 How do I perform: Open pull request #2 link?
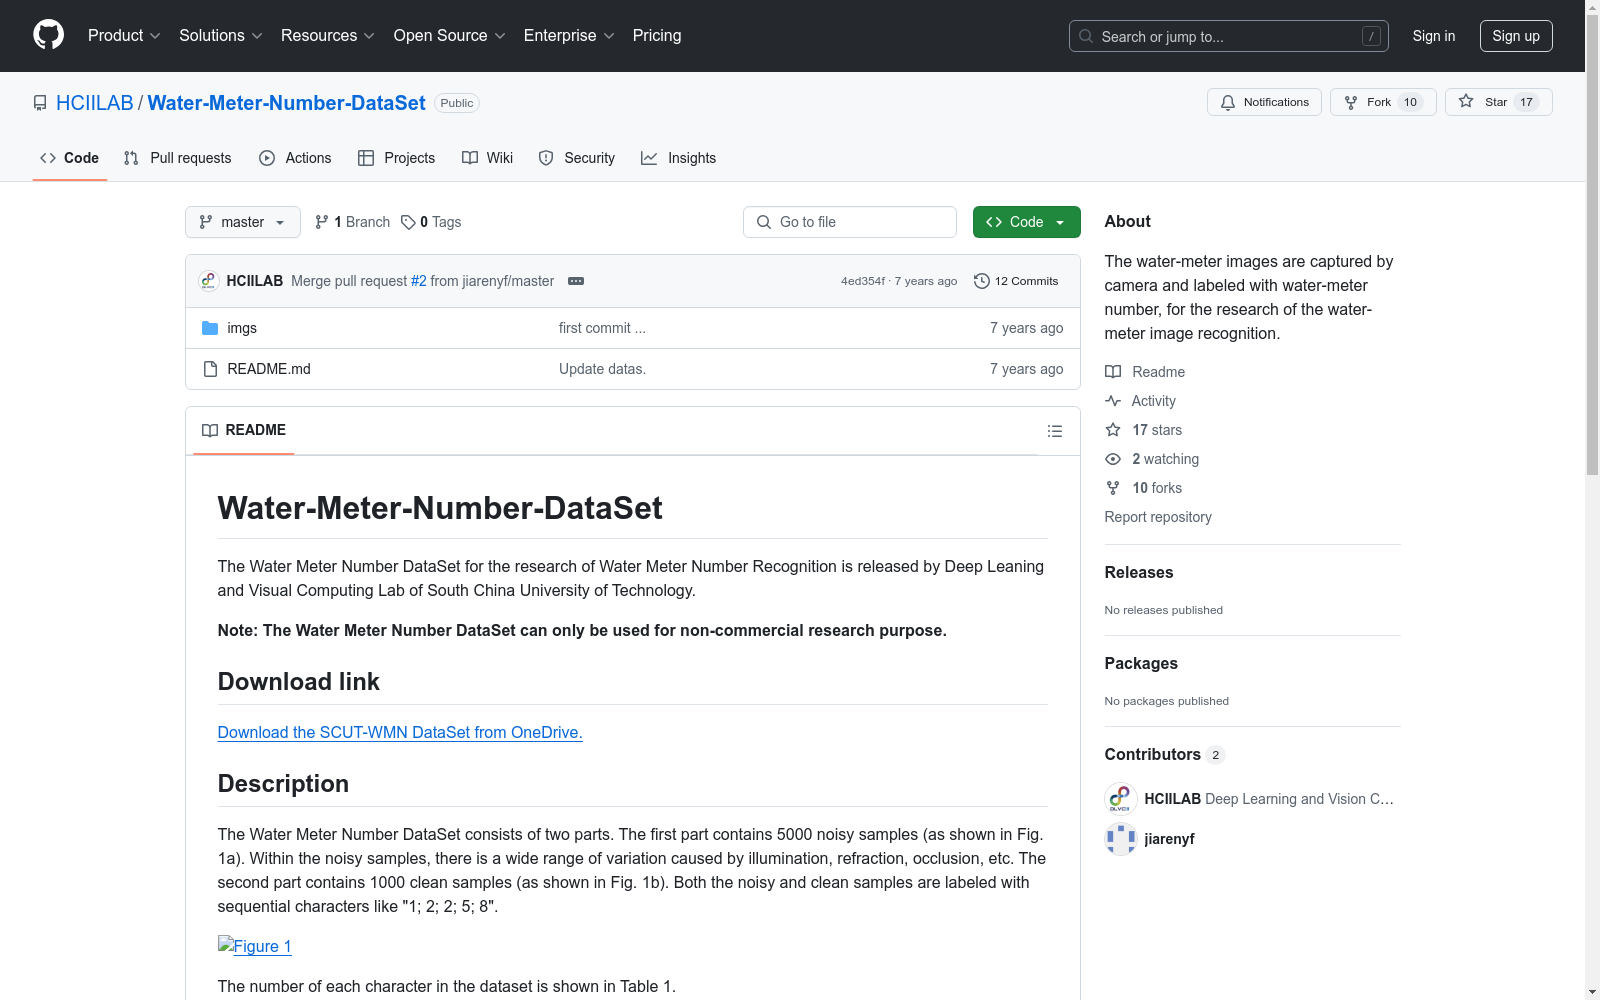click(x=418, y=281)
